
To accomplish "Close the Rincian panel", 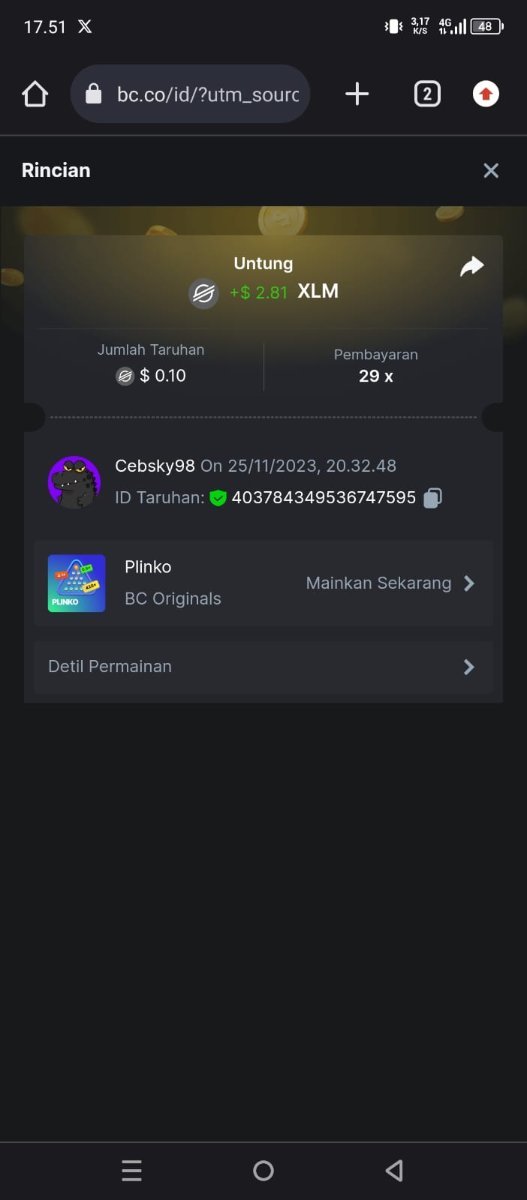I will click(x=491, y=171).
